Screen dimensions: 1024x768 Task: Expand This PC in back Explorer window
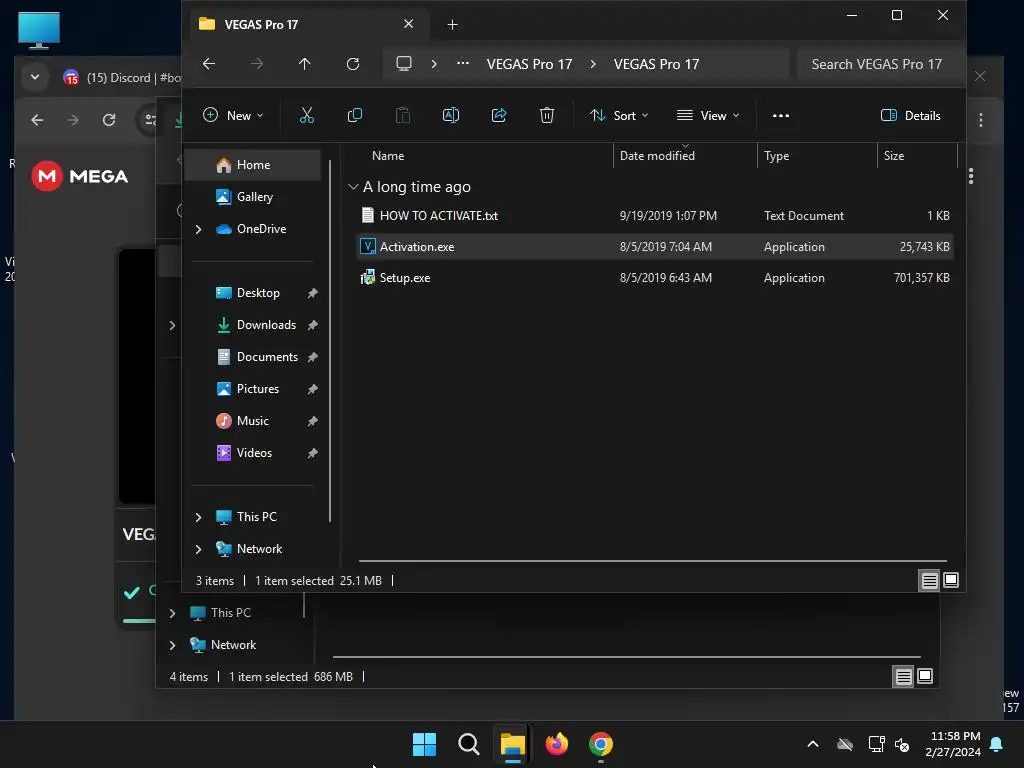pos(172,613)
